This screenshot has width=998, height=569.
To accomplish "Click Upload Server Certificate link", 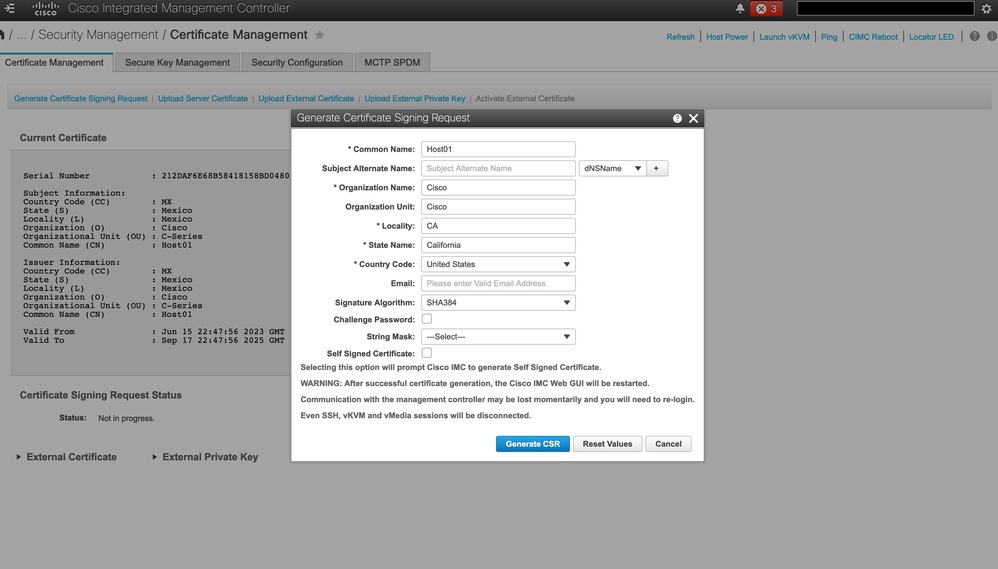I will click(x=203, y=99).
